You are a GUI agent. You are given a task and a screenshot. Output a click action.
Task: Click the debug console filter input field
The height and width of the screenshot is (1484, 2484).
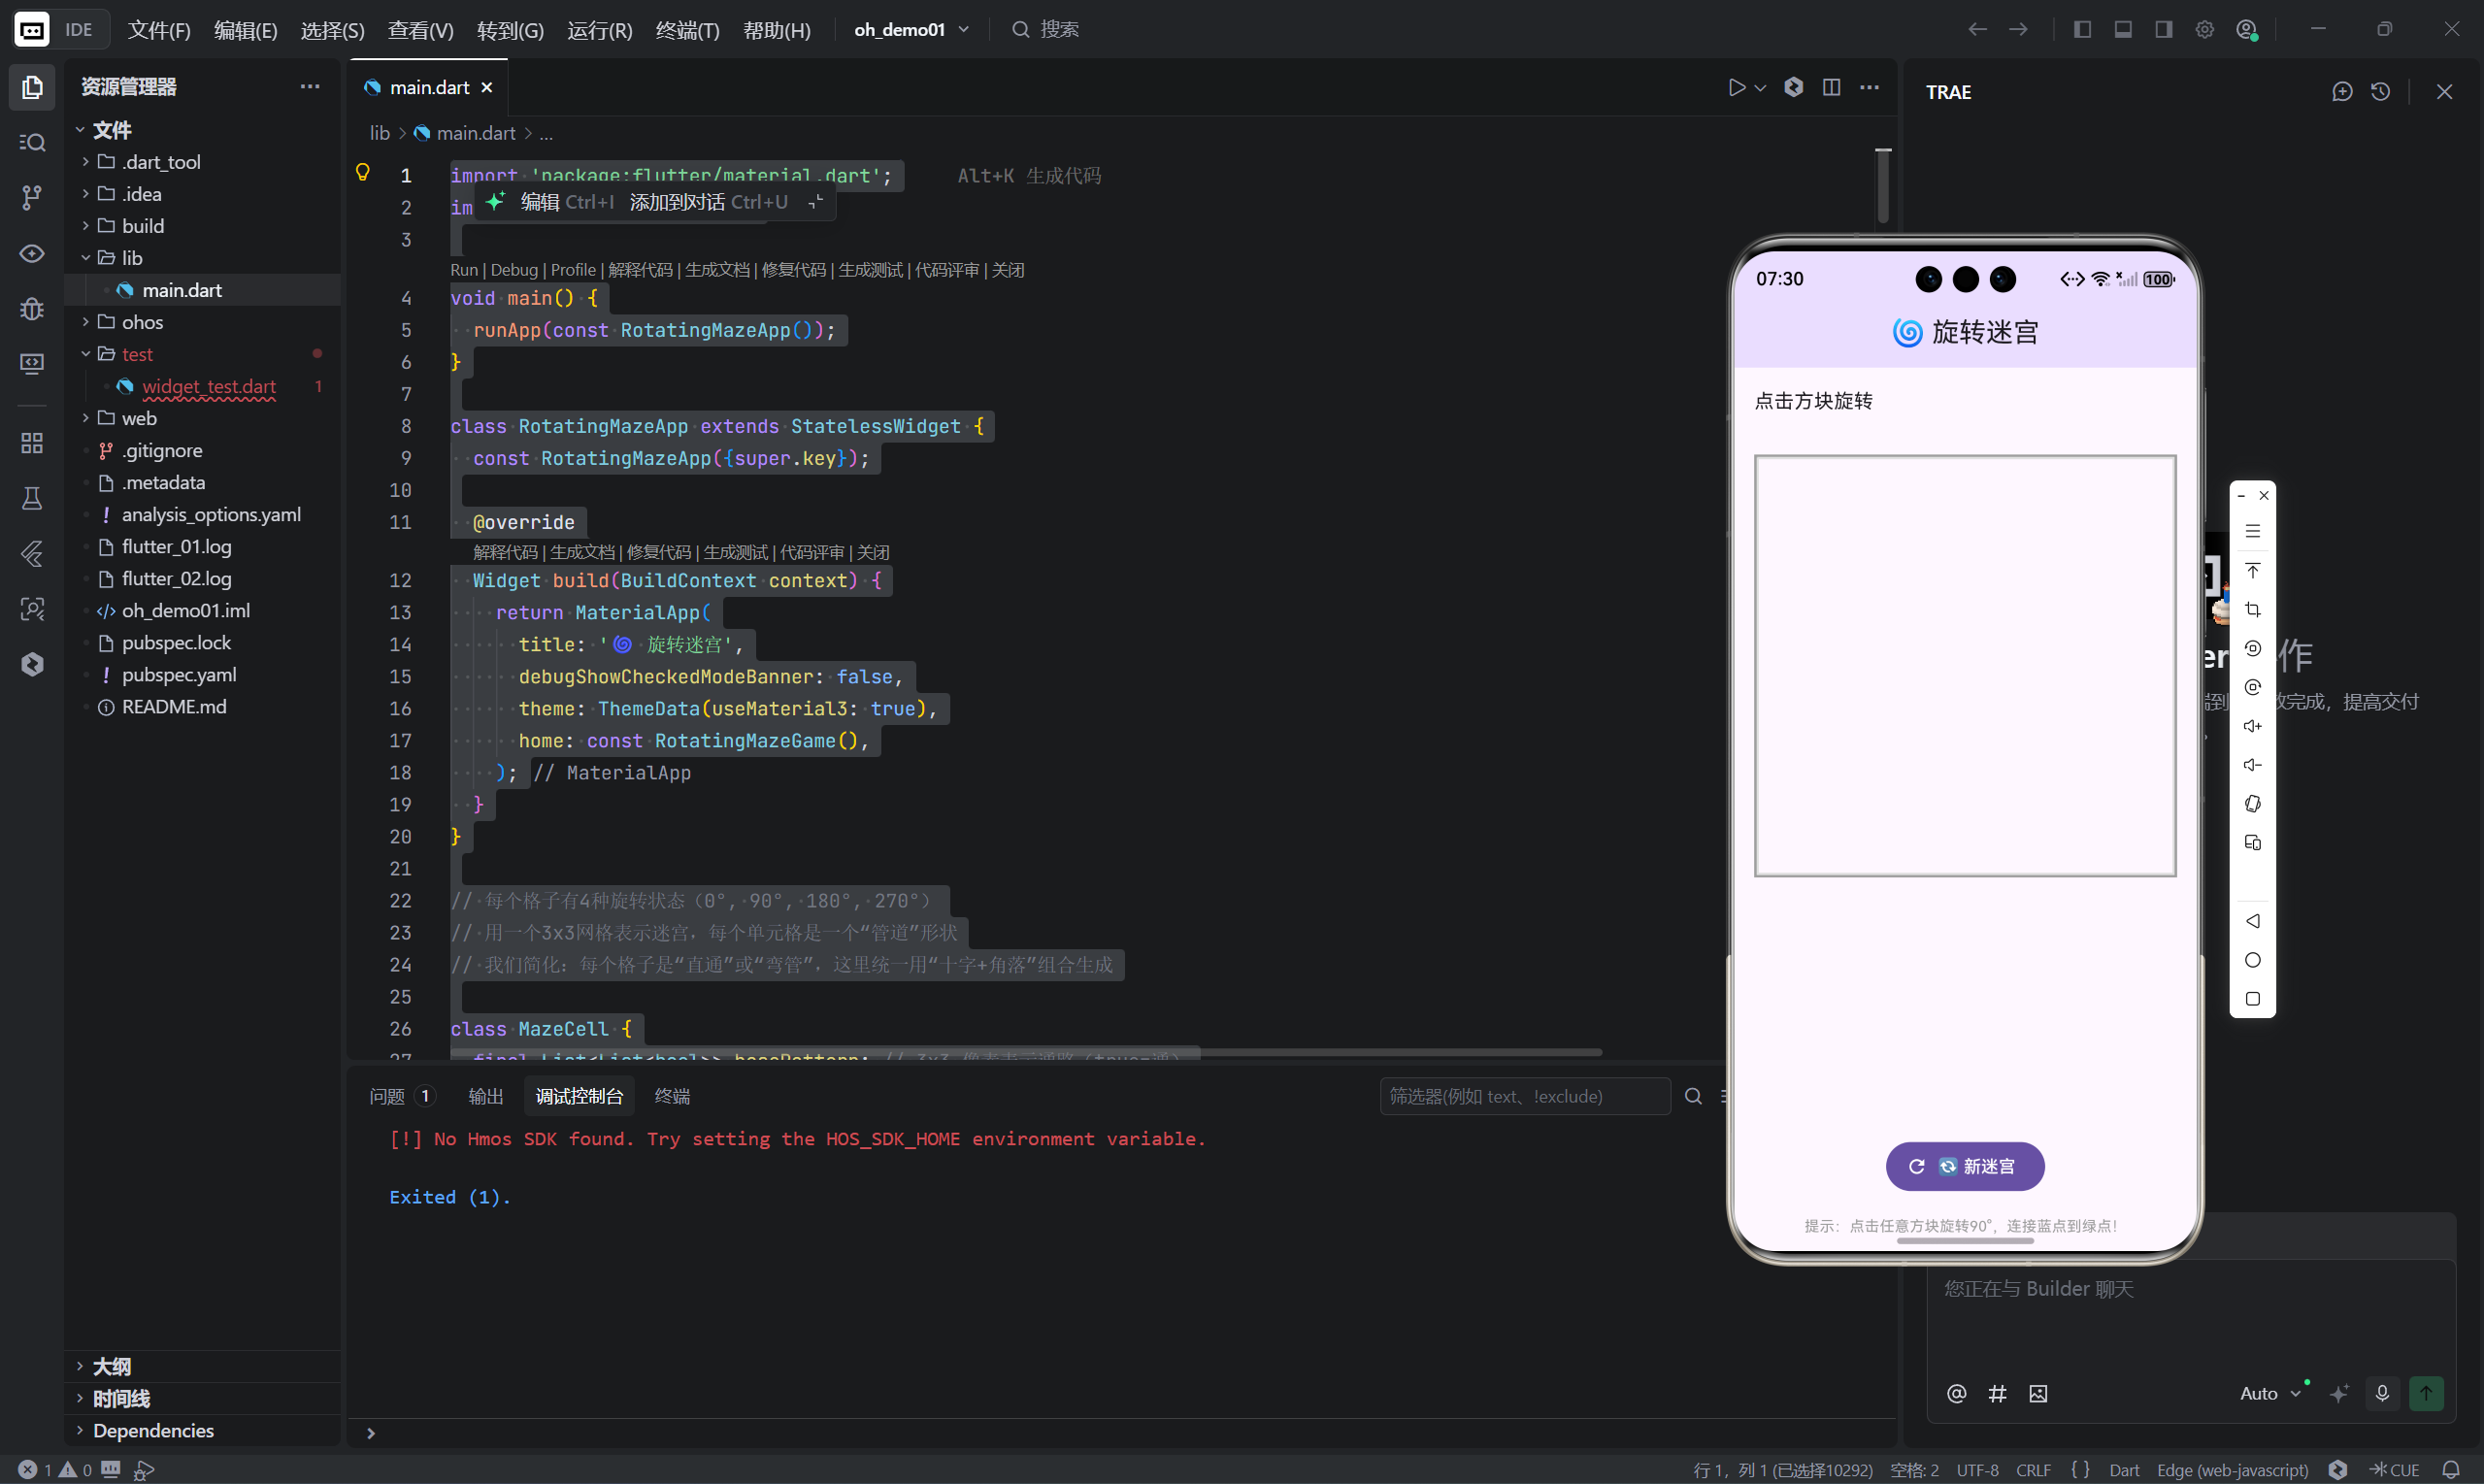[1523, 1096]
